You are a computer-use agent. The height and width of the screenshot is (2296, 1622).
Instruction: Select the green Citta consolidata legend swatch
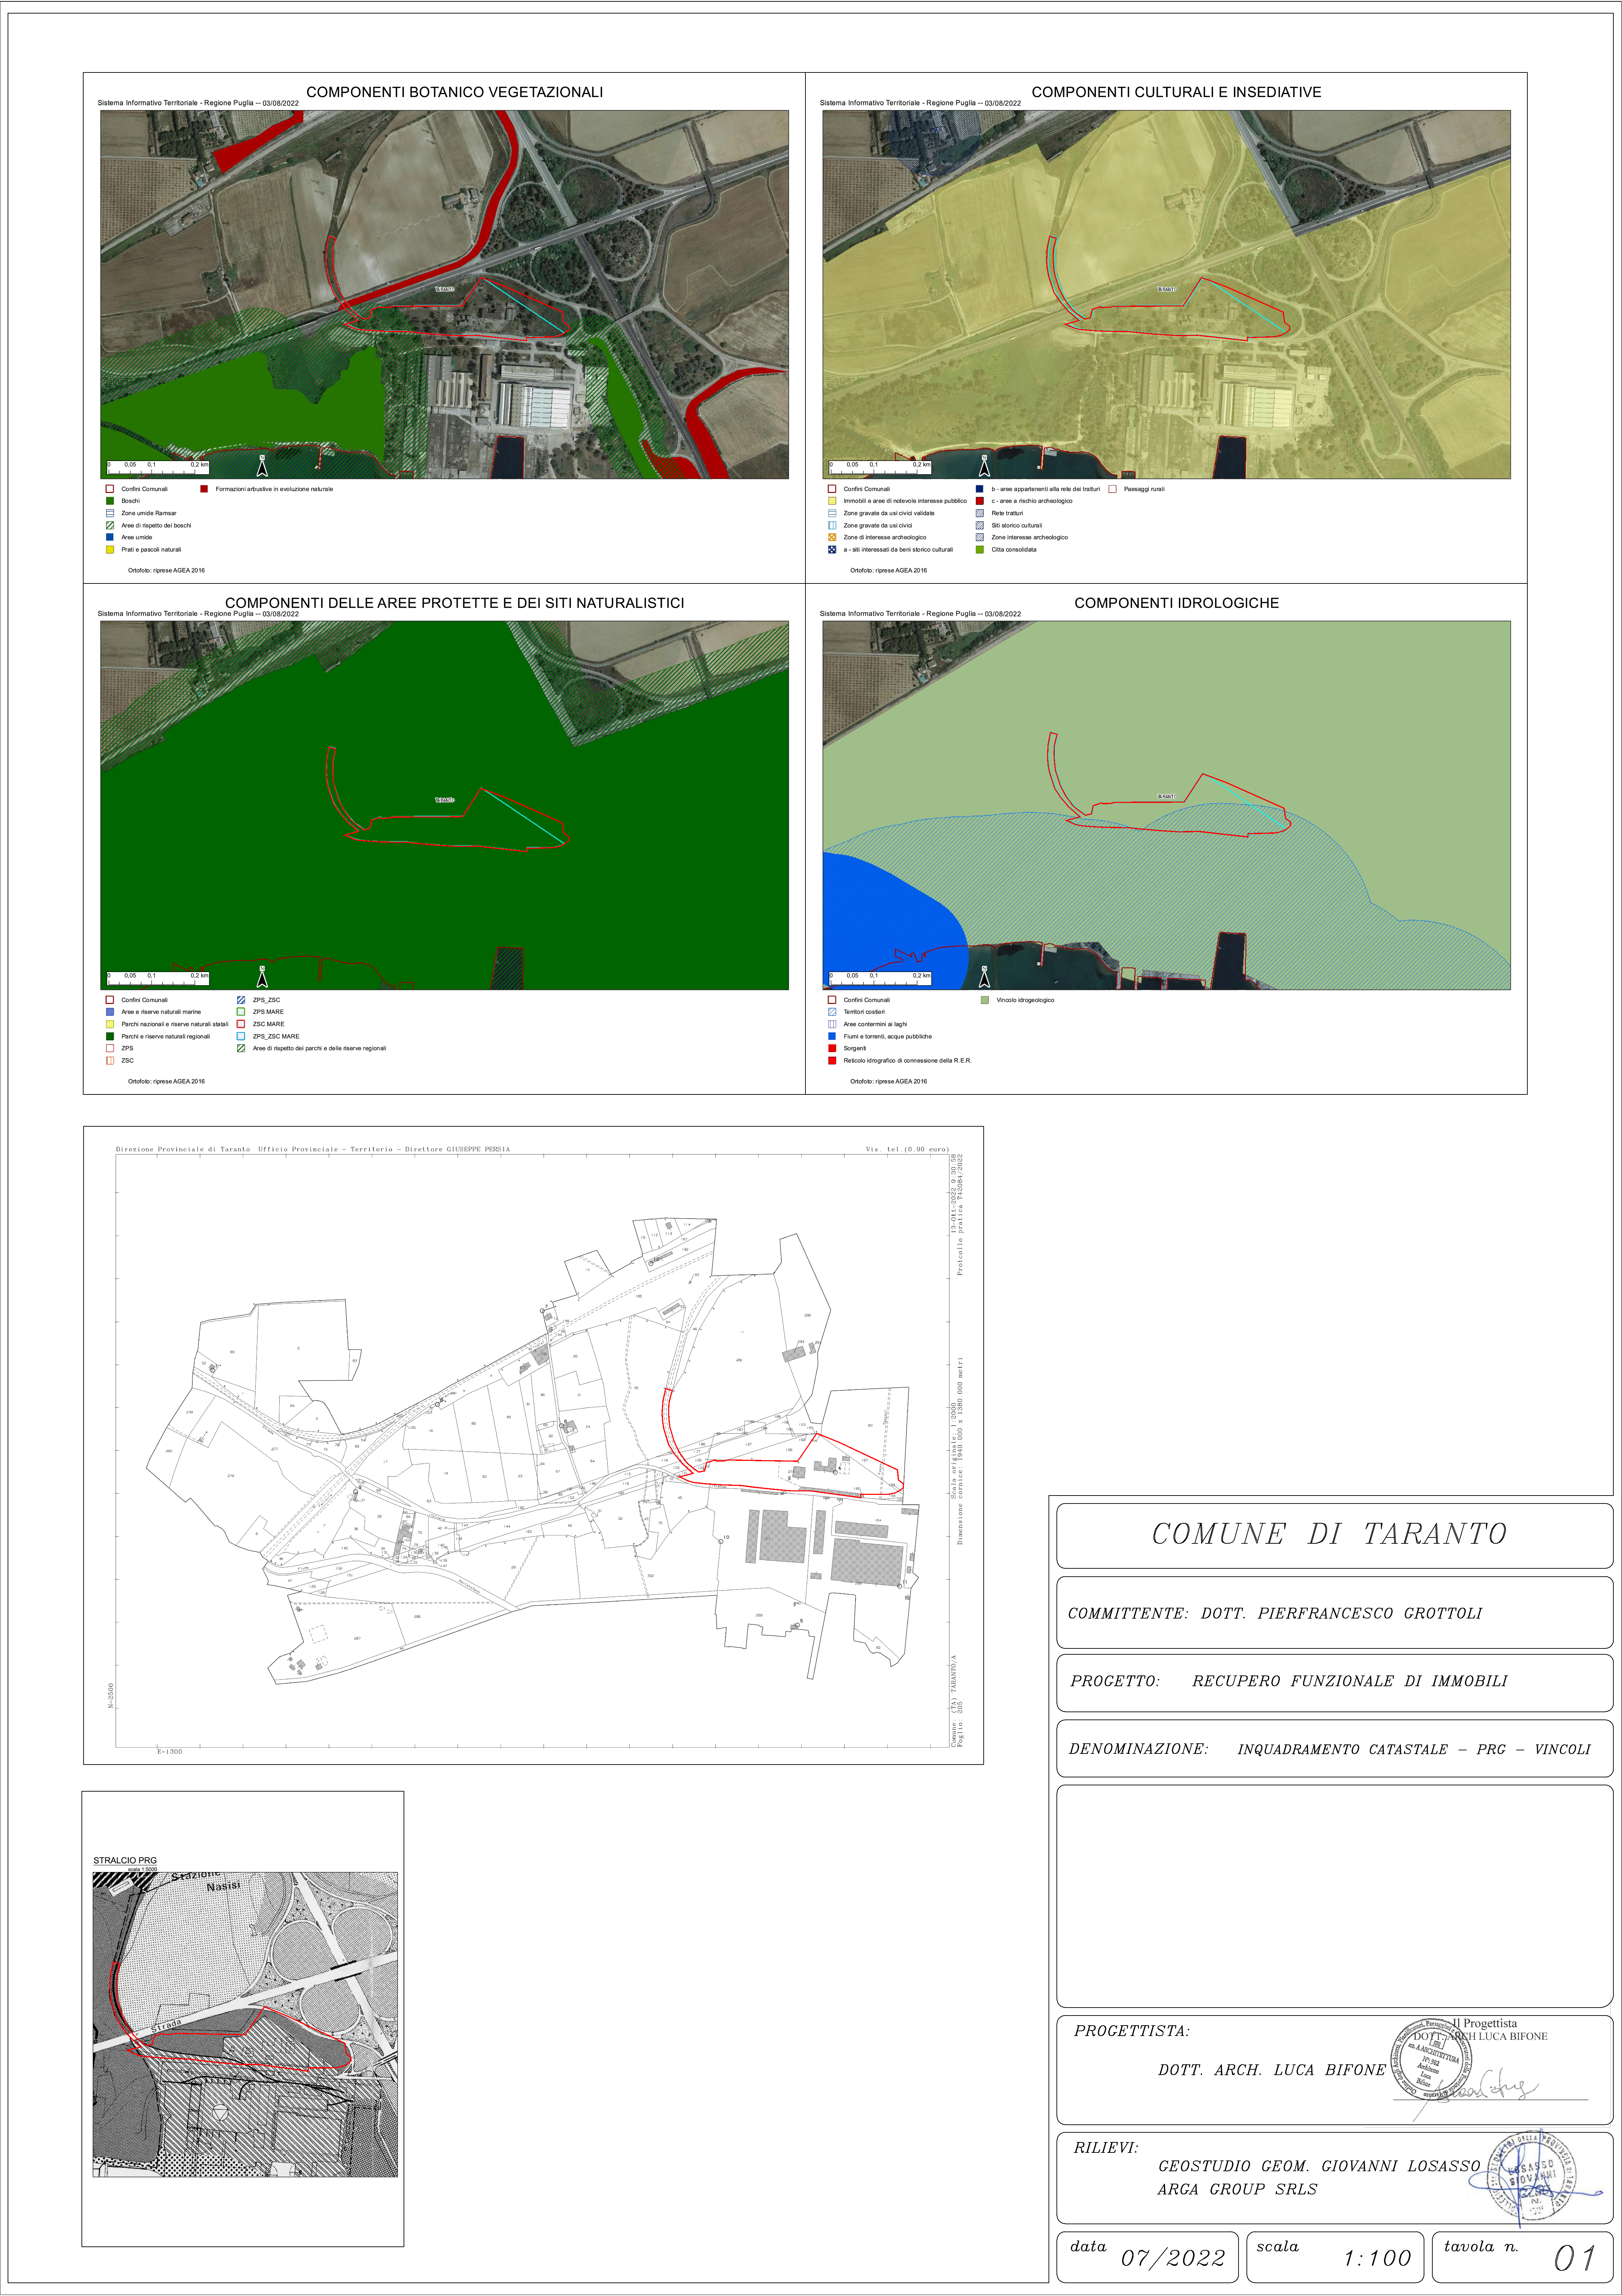click(x=980, y=549)
